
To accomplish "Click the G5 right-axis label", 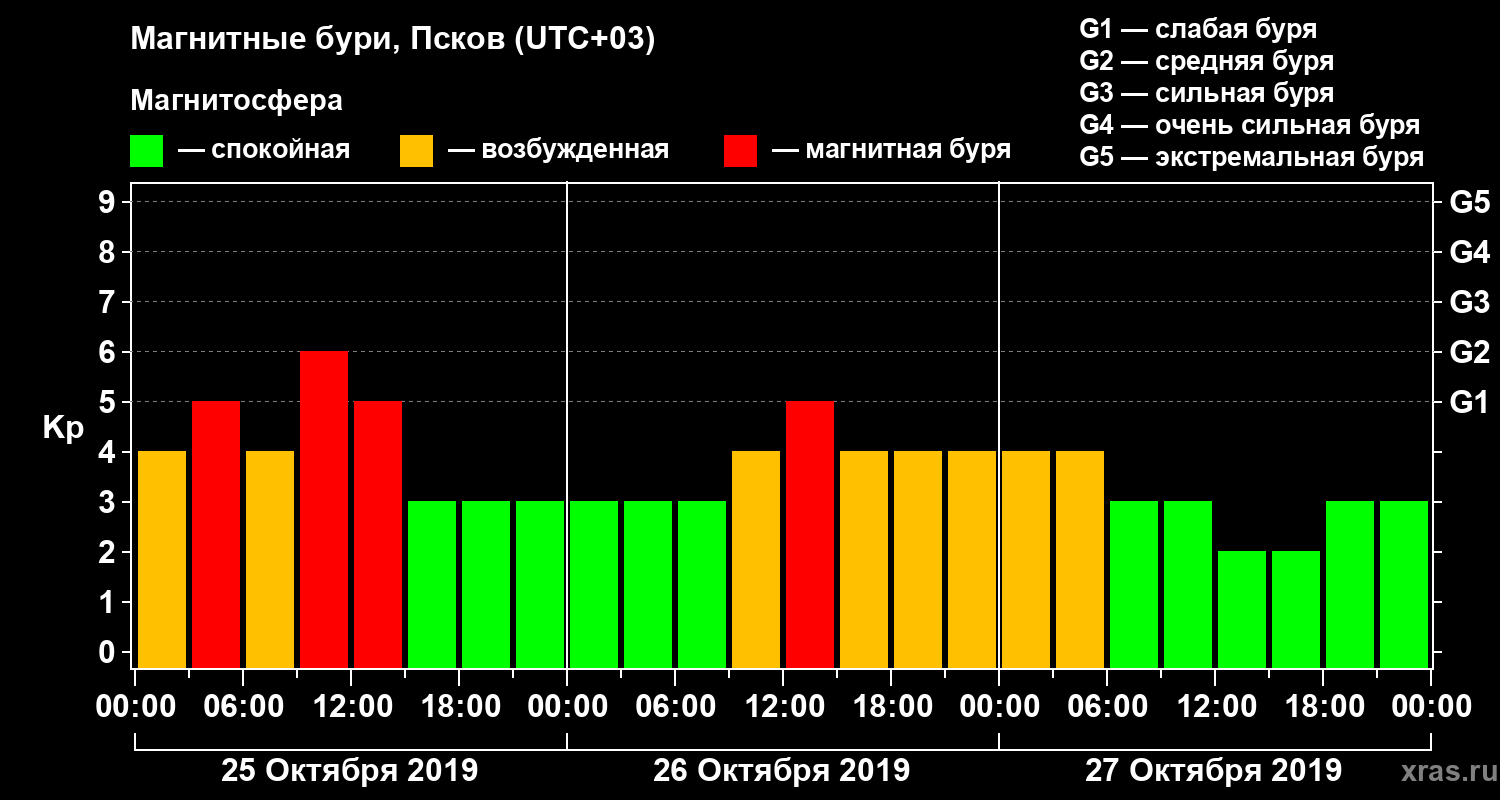I will tap(1469, 202).
